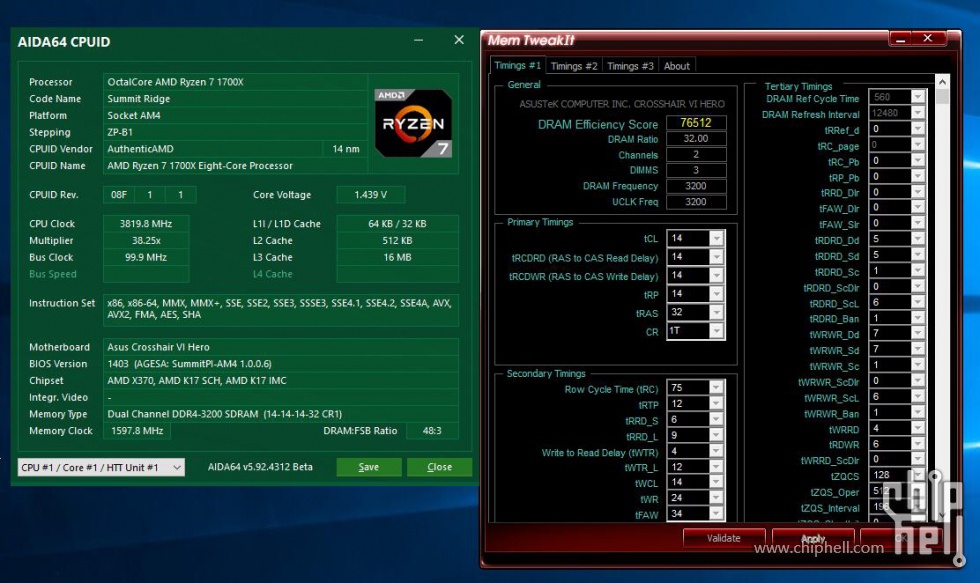Image resolution: width=980 pixels, height=583 pixels.
Task: Open the tRRD_L dropdown
Action: coord(717,435)
